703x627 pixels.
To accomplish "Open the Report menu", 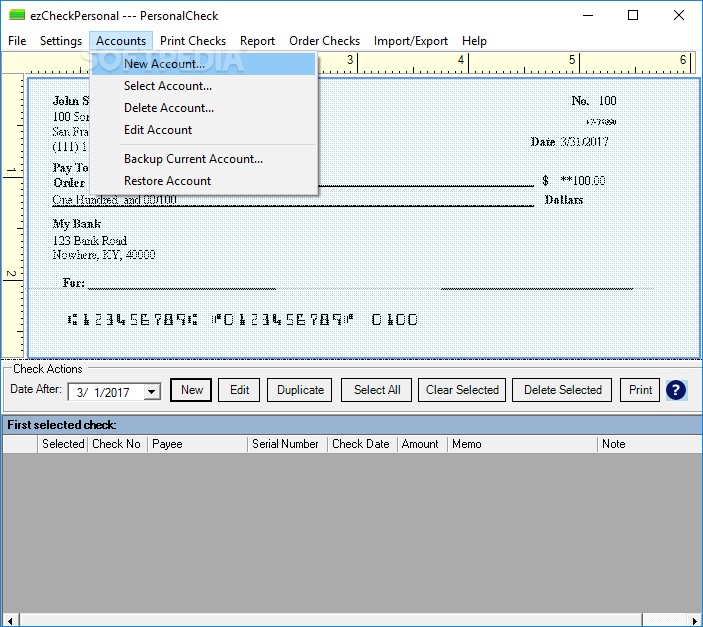I will click(x=257, y=41).
